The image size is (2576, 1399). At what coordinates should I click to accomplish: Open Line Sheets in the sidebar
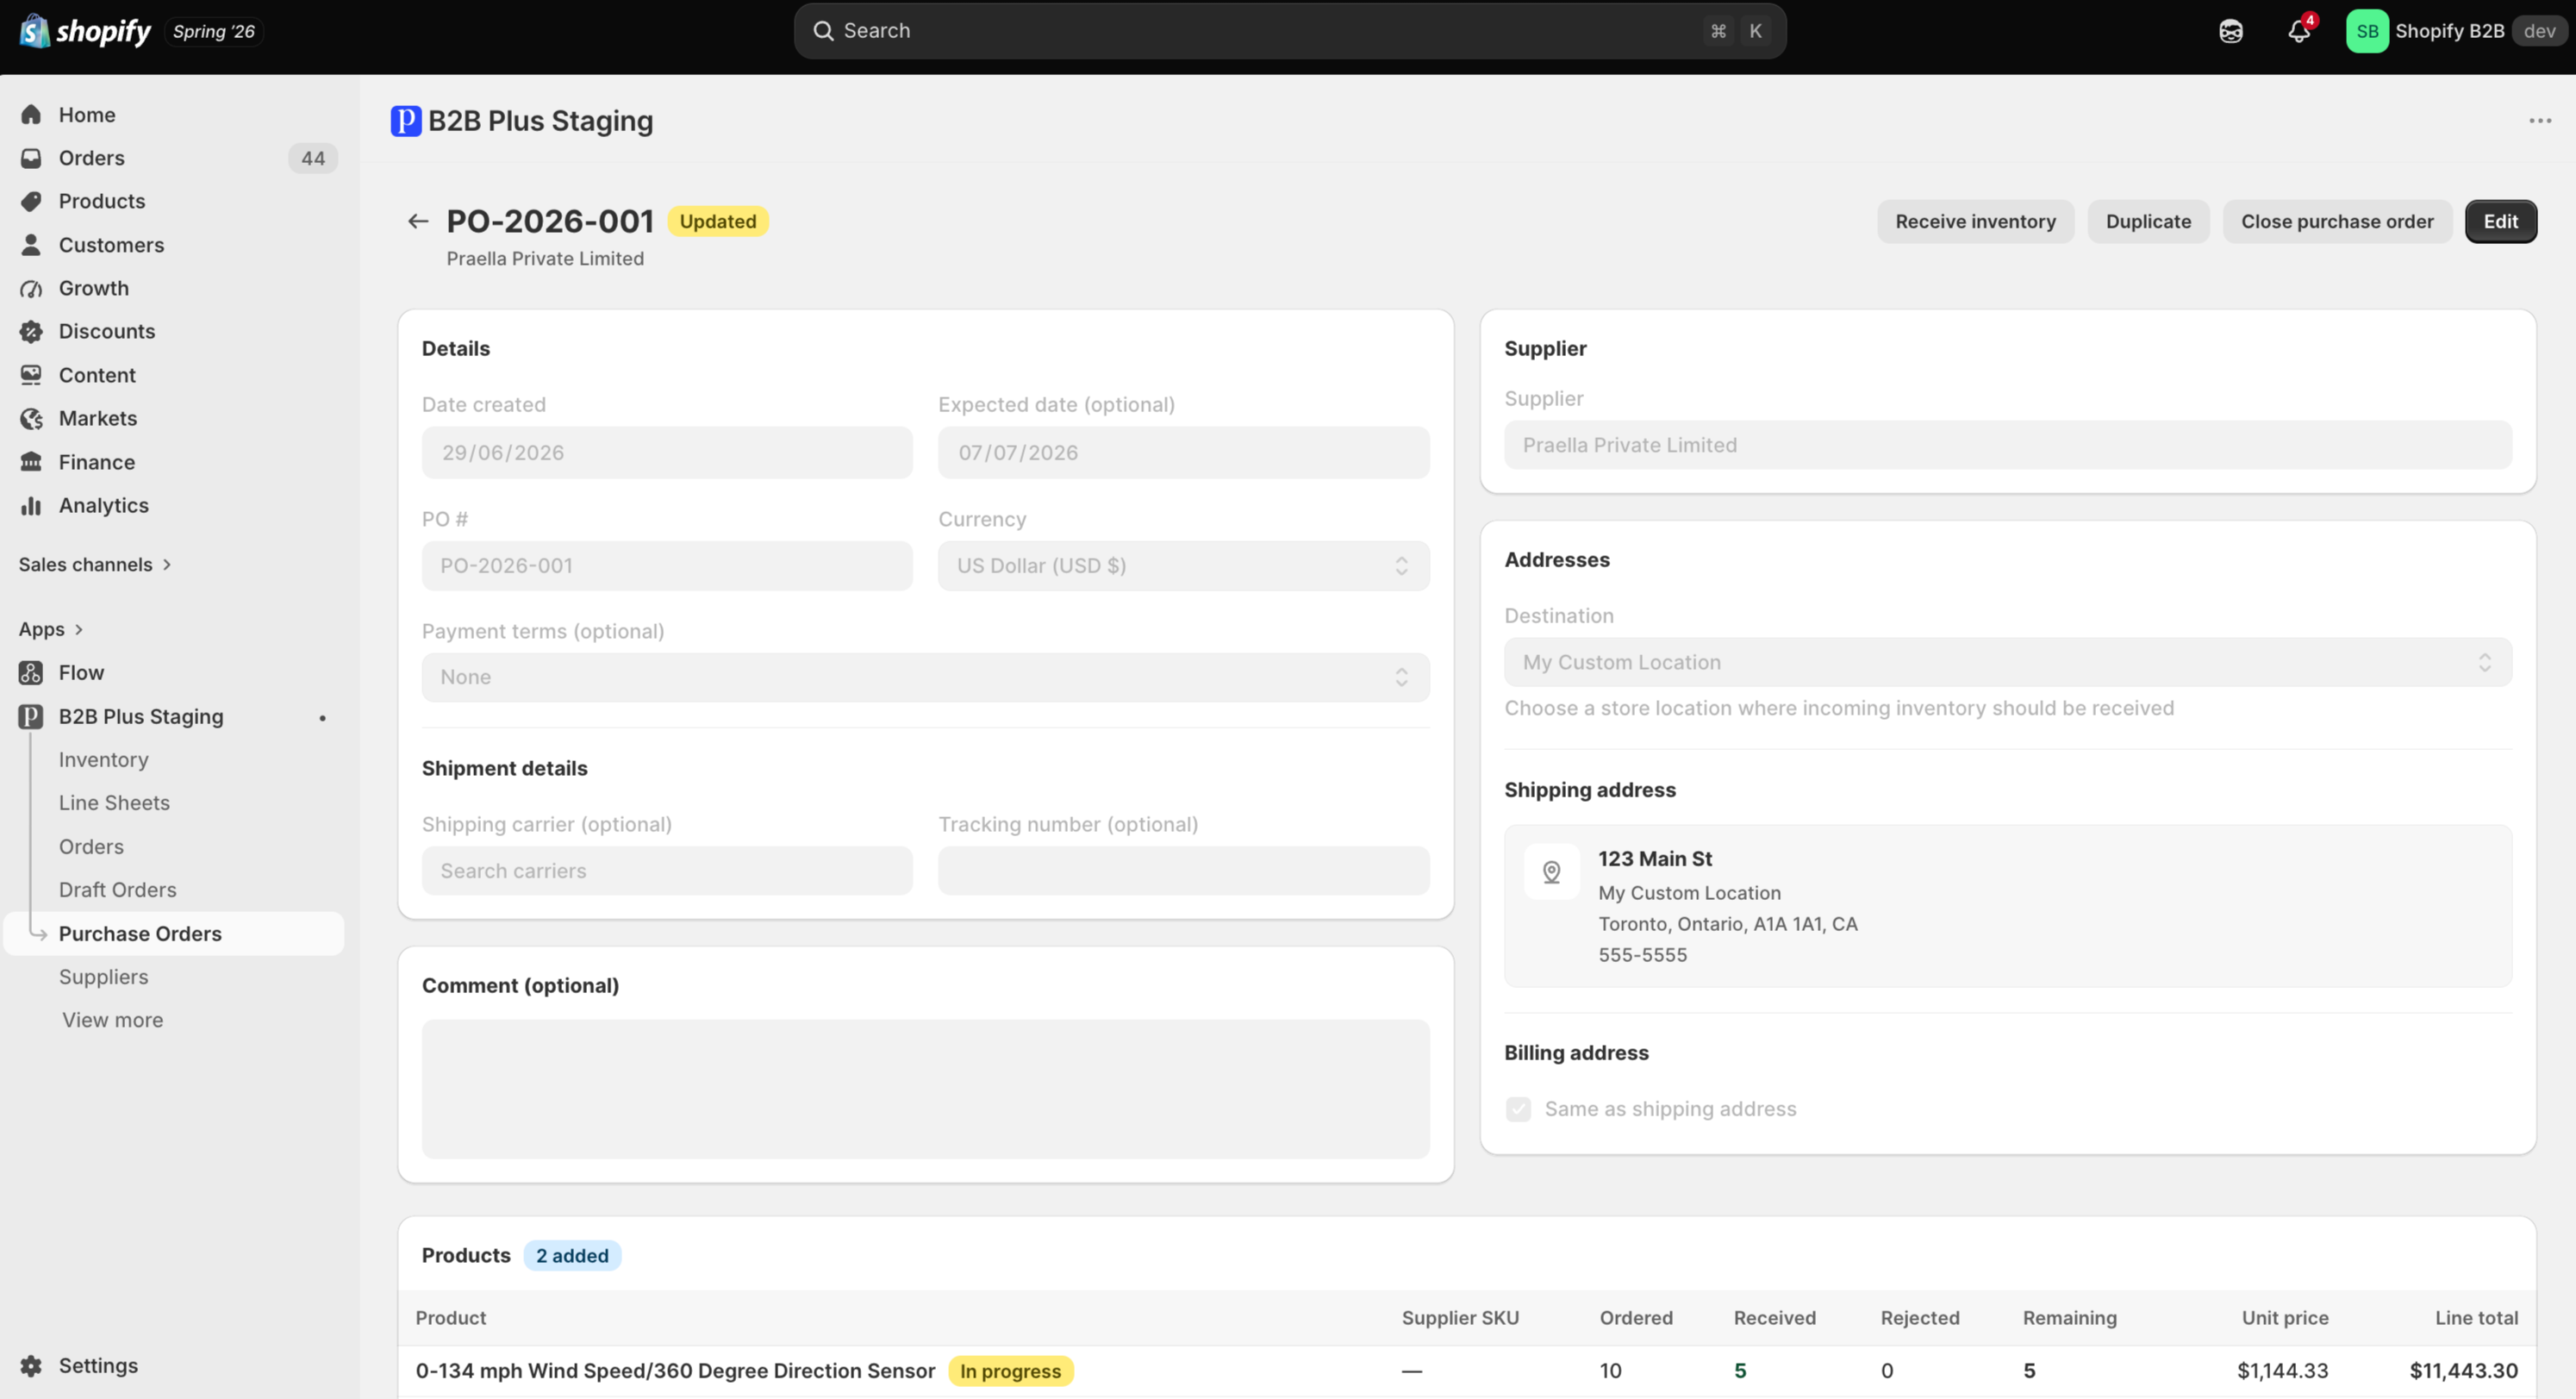tap(114, 803)
